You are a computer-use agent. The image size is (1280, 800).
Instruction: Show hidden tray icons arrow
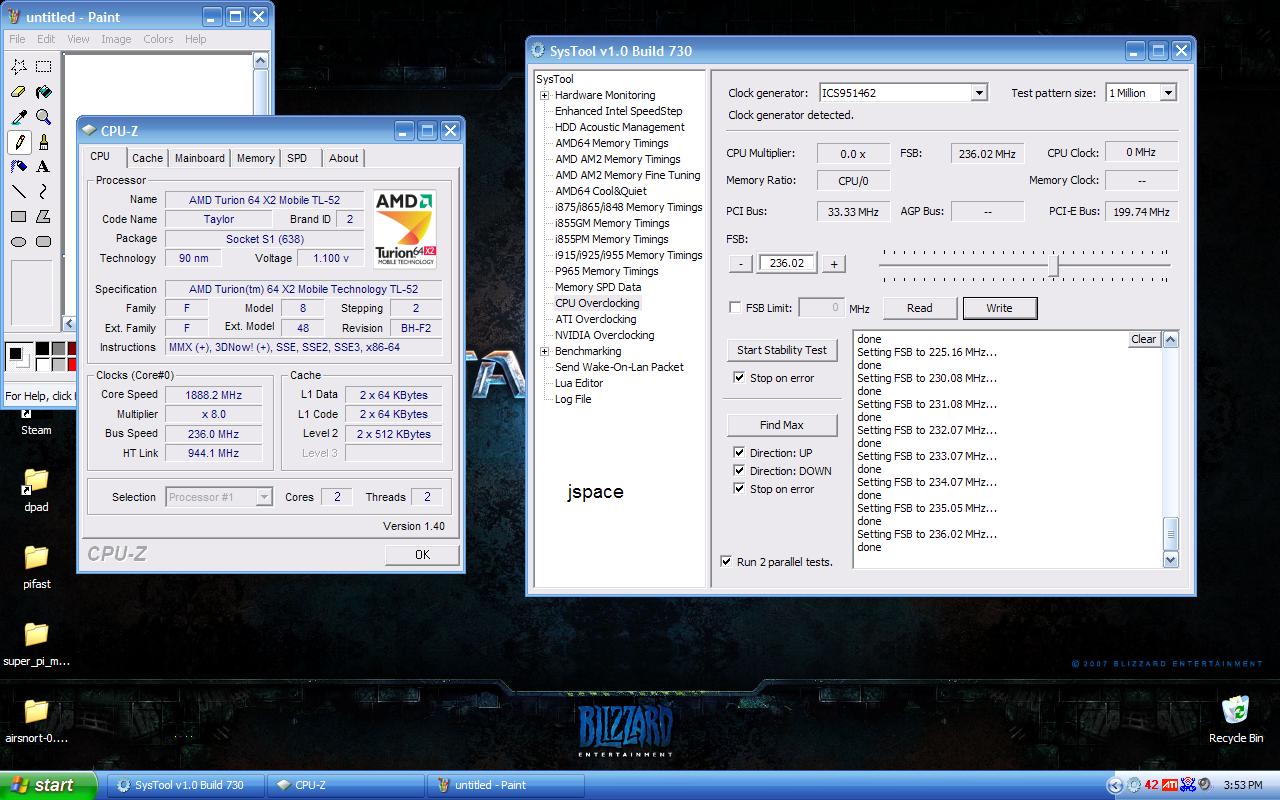point(1116,785)
